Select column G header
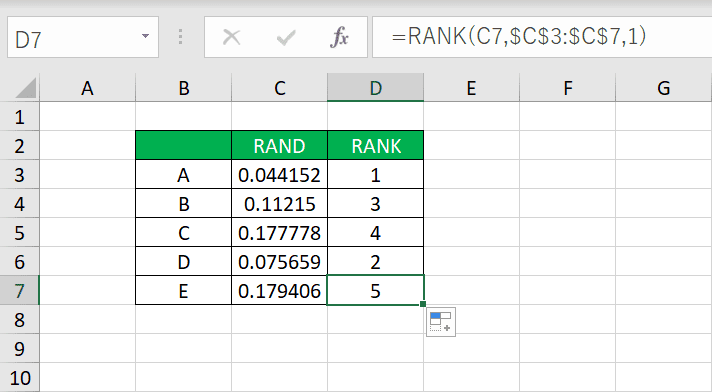Viewport: 712px width, 392px height. click(x=663, y=88)
